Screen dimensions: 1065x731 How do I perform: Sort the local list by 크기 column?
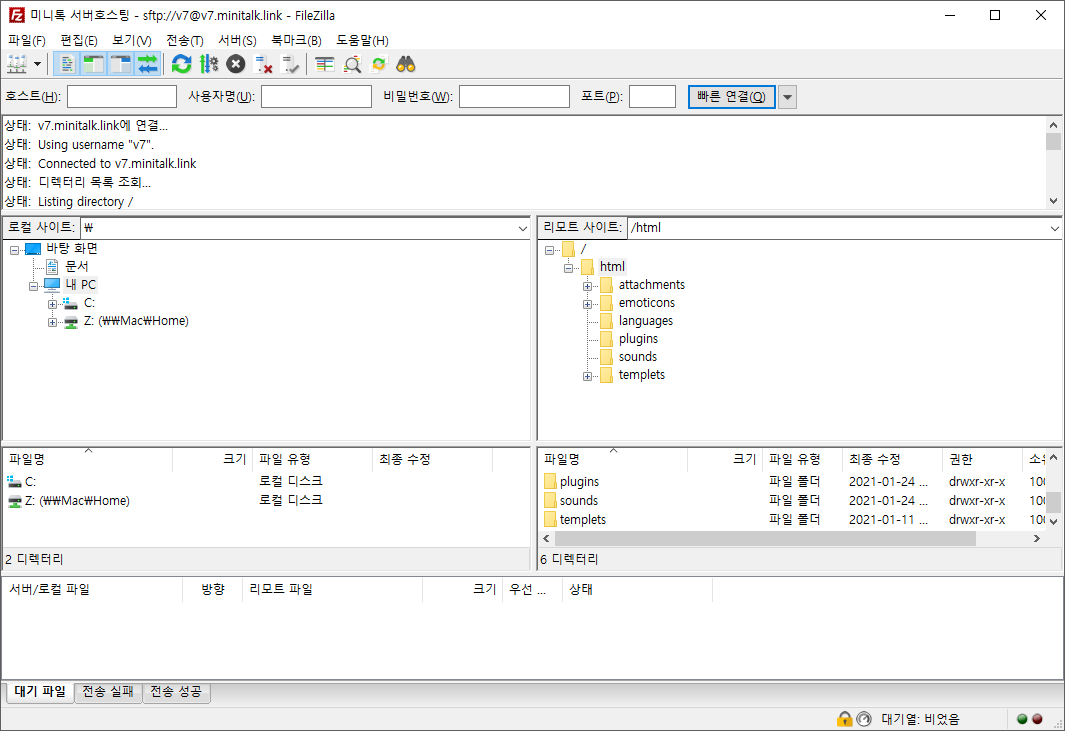point(213,459)
